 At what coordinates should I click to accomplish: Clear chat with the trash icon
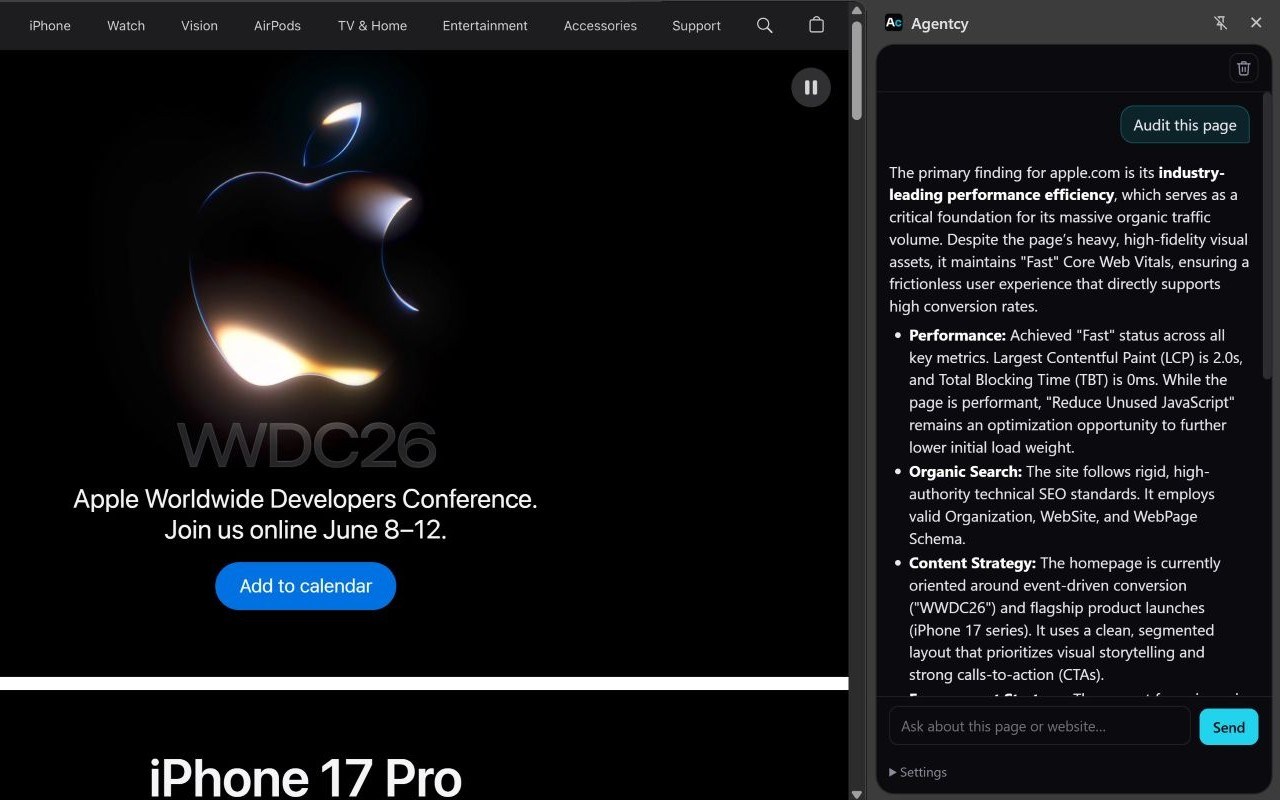coord(1244,68)
